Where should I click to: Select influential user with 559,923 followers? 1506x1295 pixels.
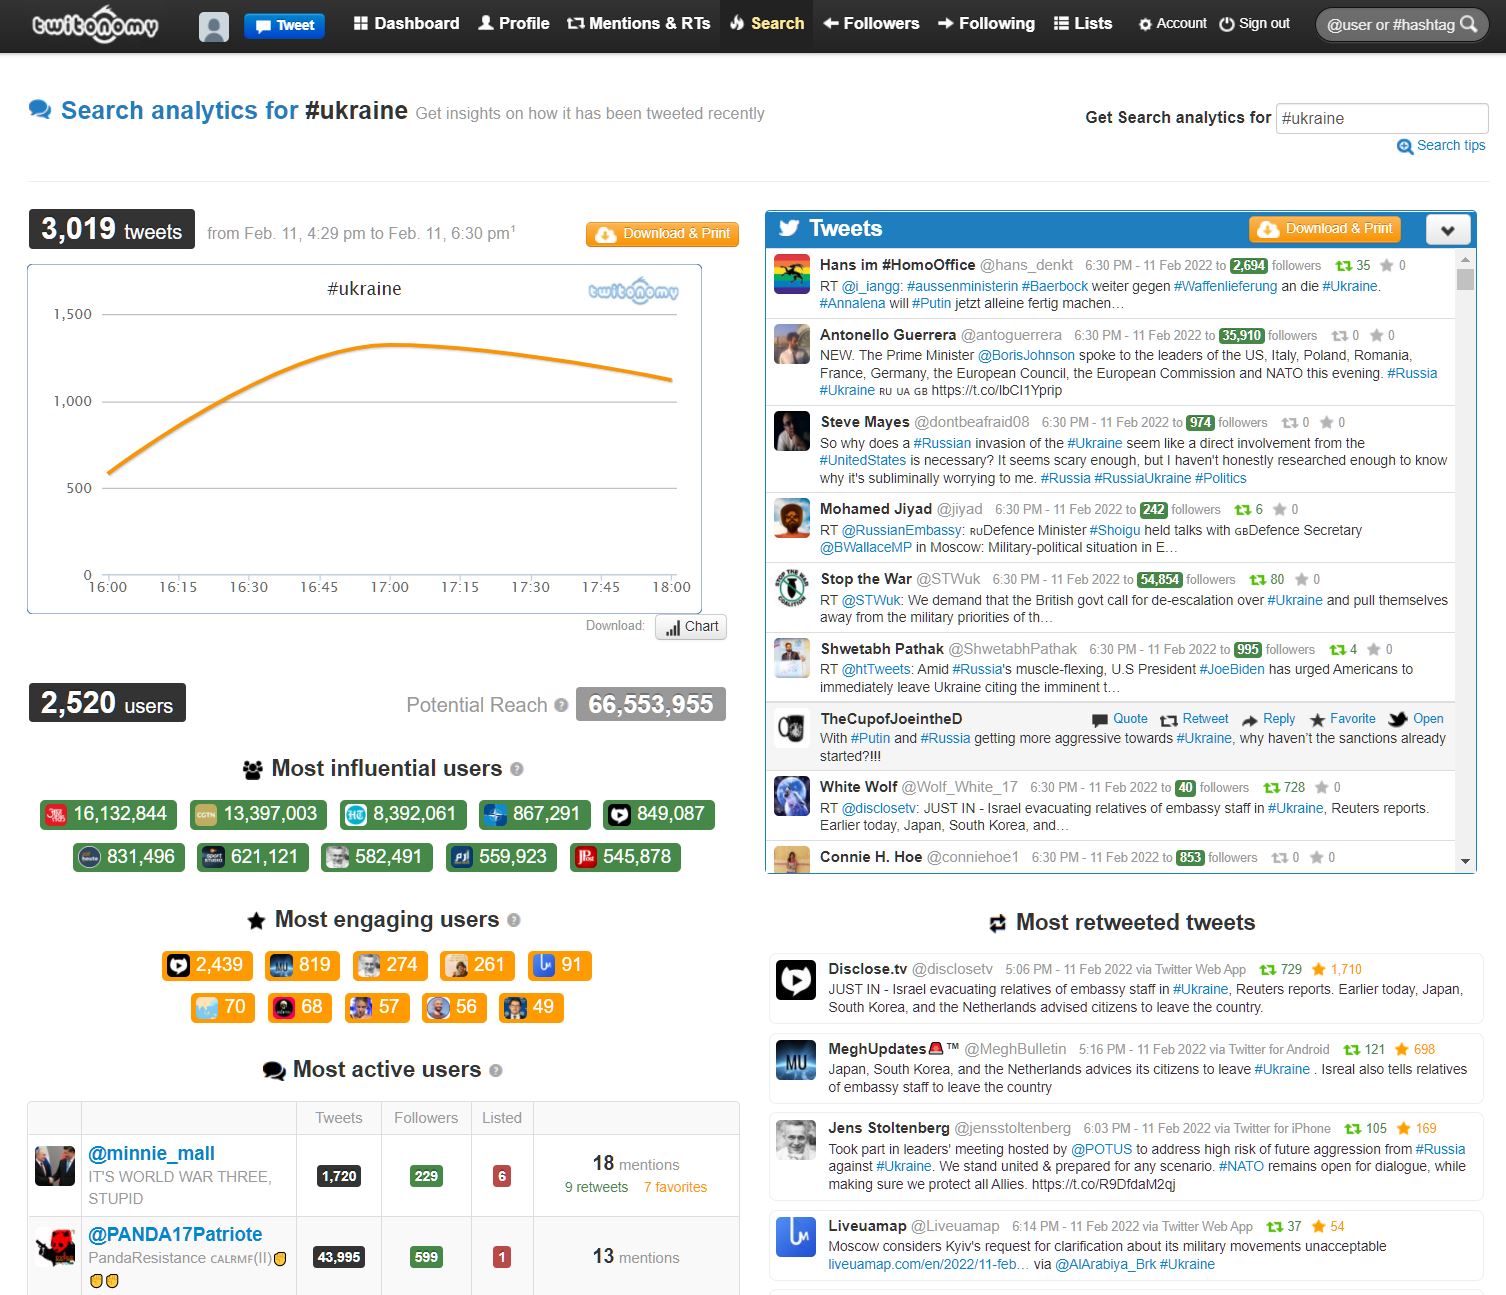click(x=501, y=857)
